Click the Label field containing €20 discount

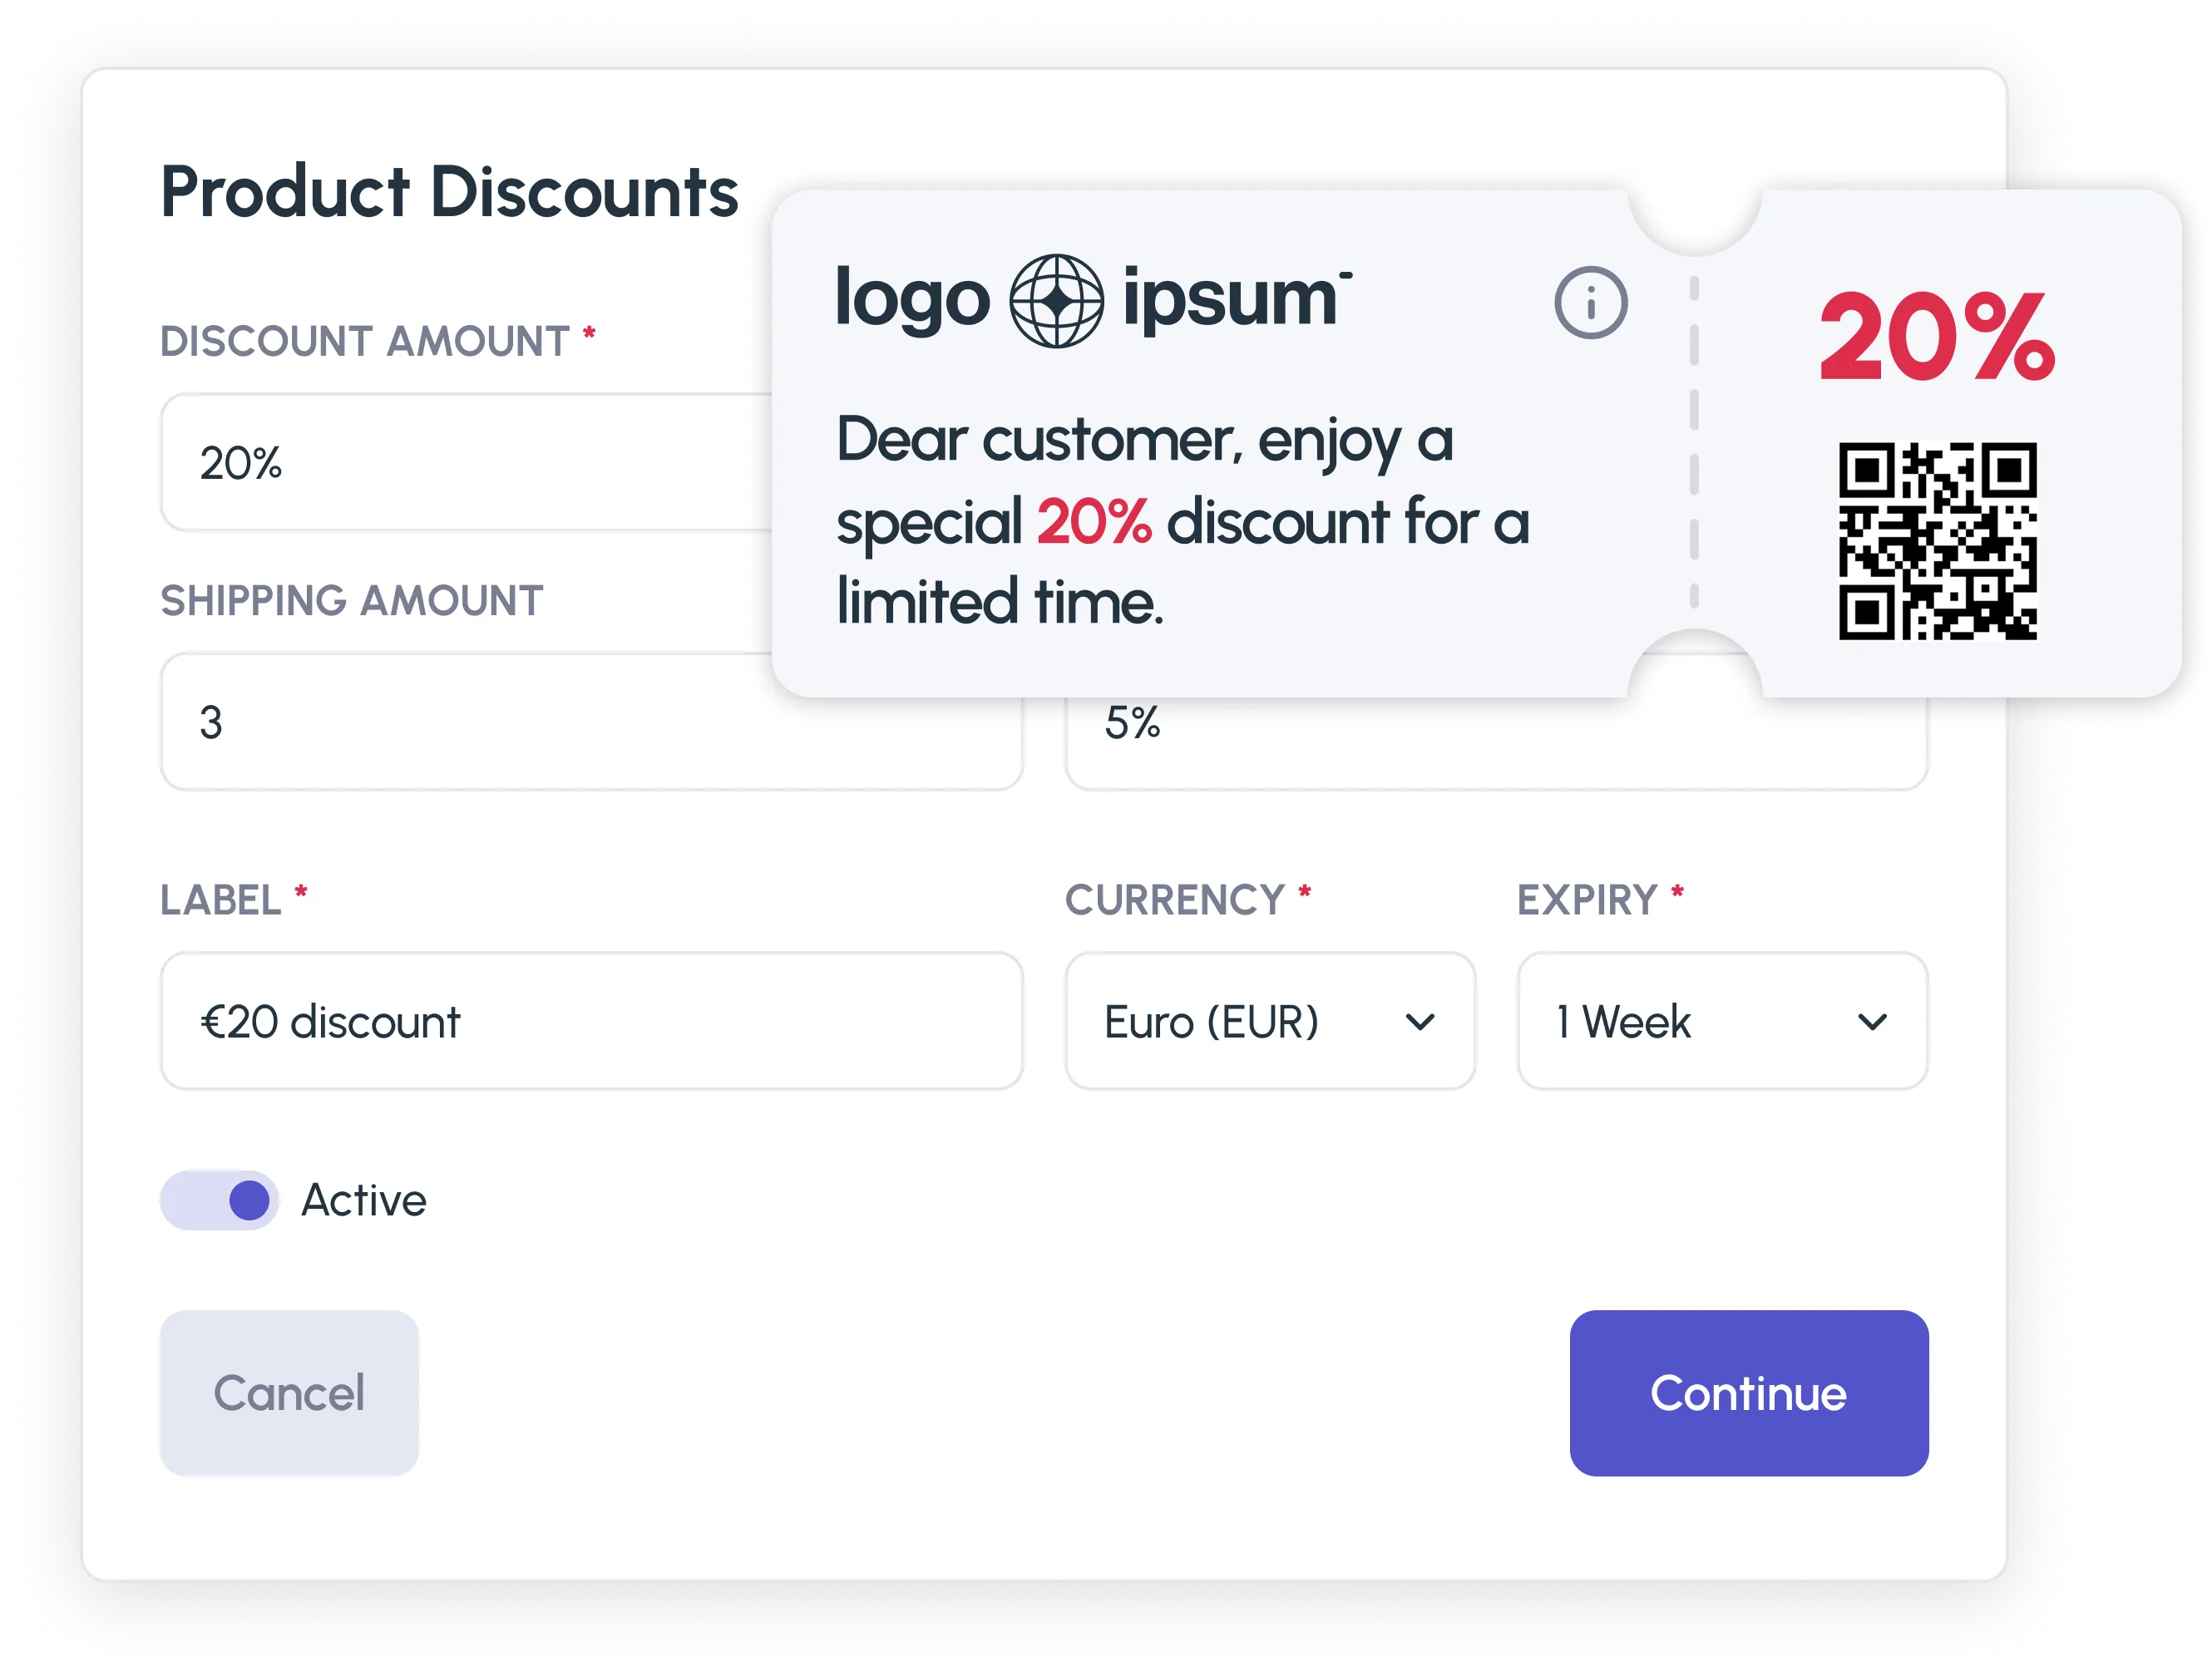[x=590, y=1022]
